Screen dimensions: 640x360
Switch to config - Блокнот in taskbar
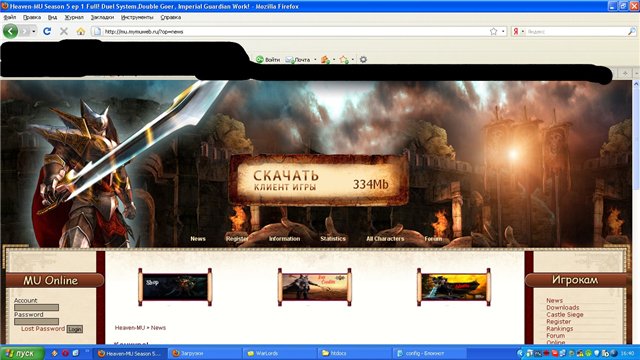429,353
